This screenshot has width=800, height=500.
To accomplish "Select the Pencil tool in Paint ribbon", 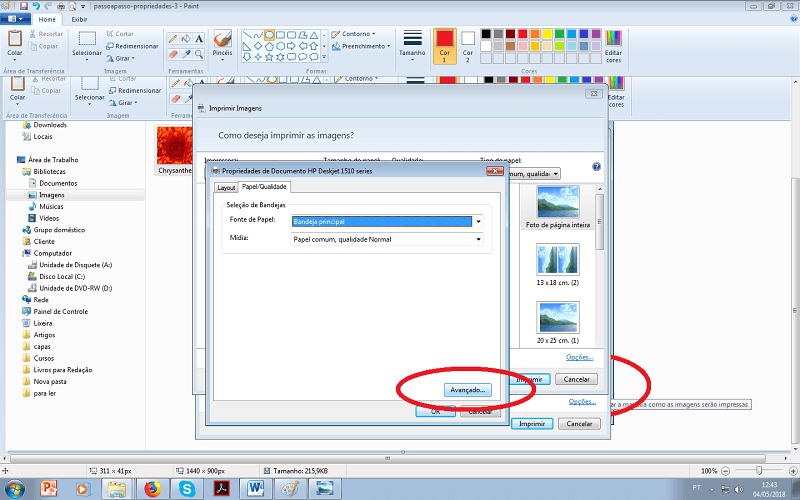I will pyautogui.click(x=173, y=39).
